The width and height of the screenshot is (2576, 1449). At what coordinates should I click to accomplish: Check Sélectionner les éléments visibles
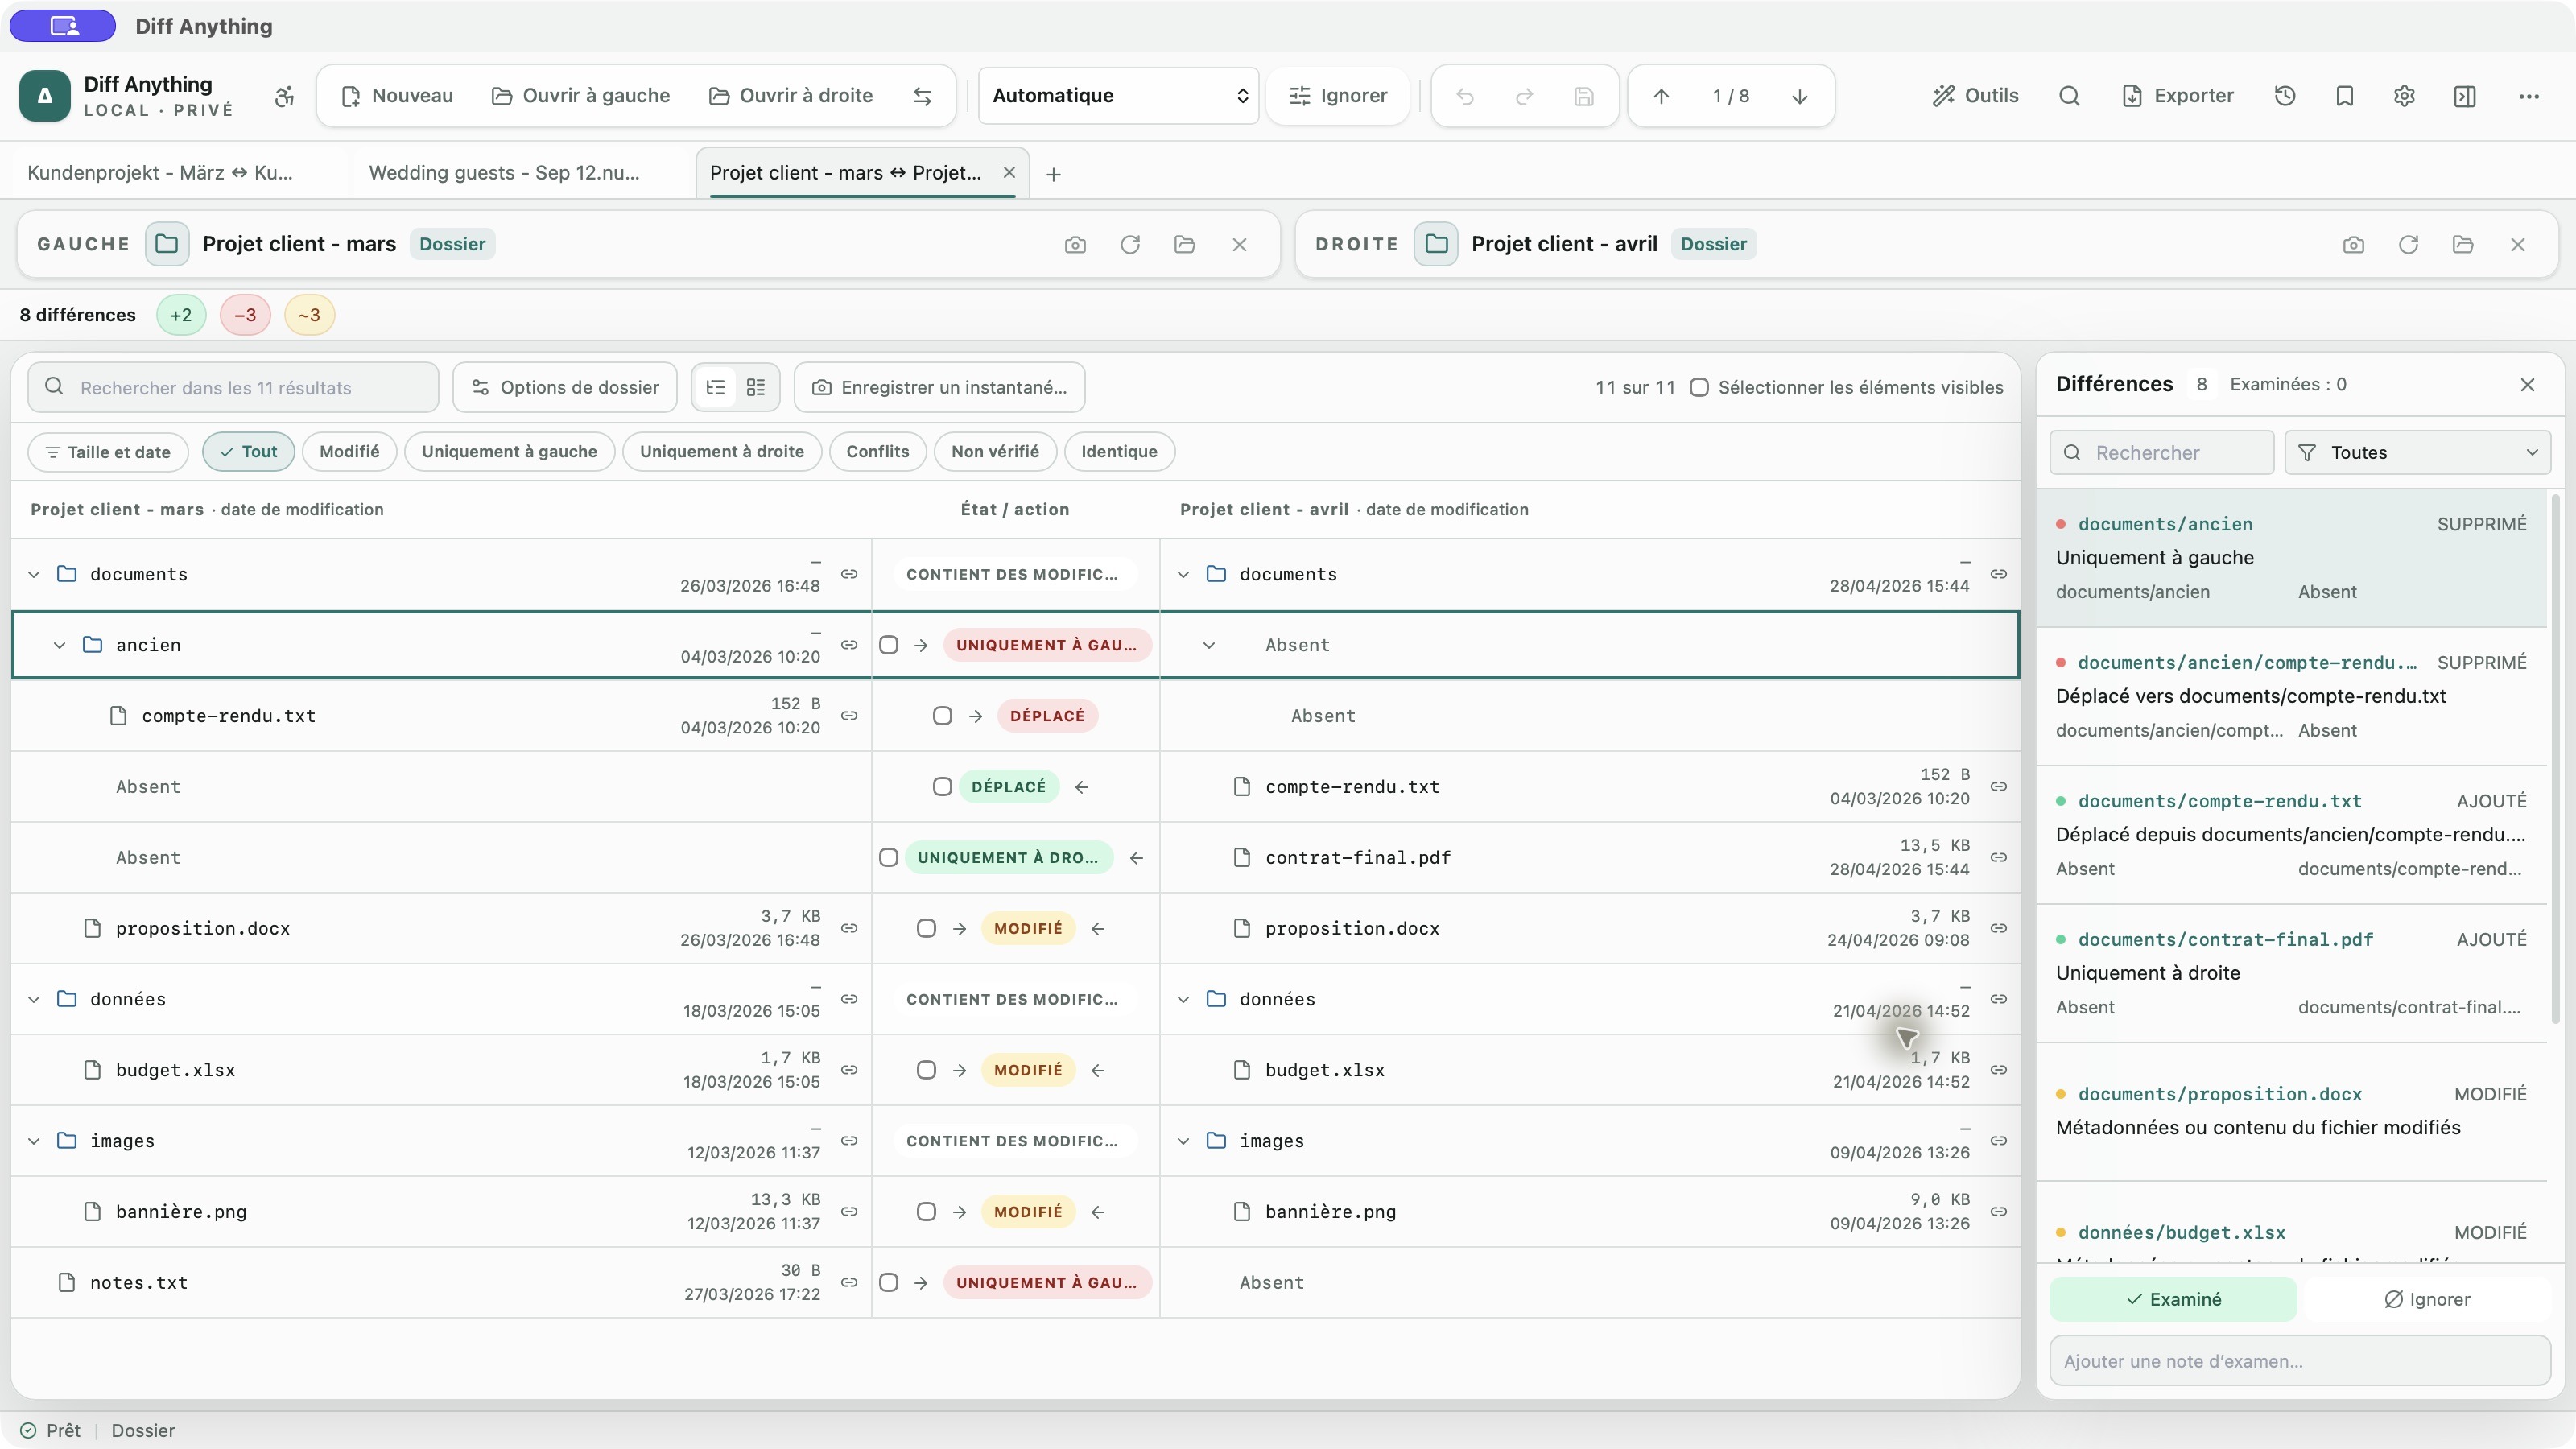pos(1699,387)
